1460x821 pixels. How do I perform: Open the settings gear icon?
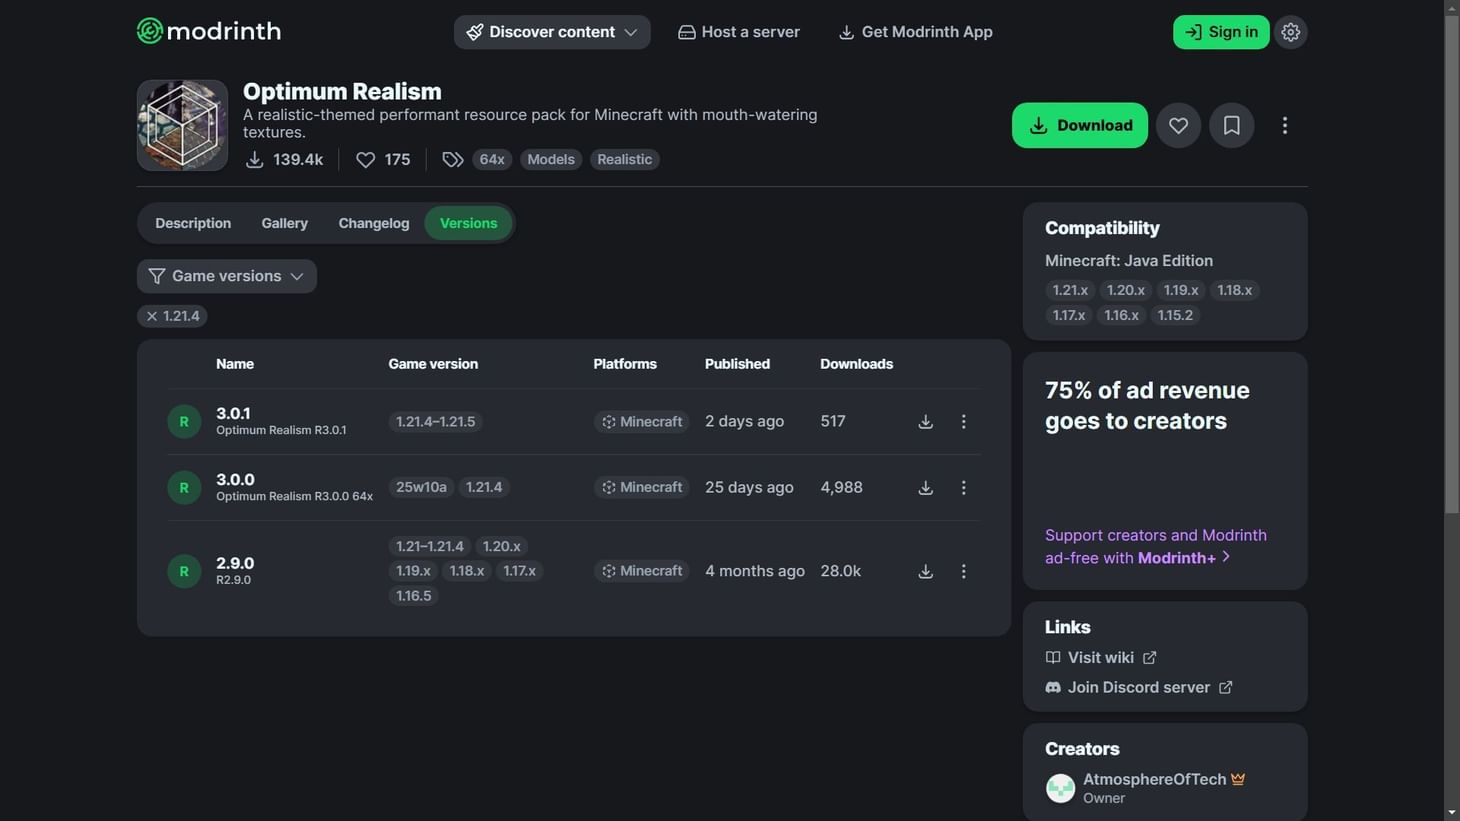[x=1290, y=32]
